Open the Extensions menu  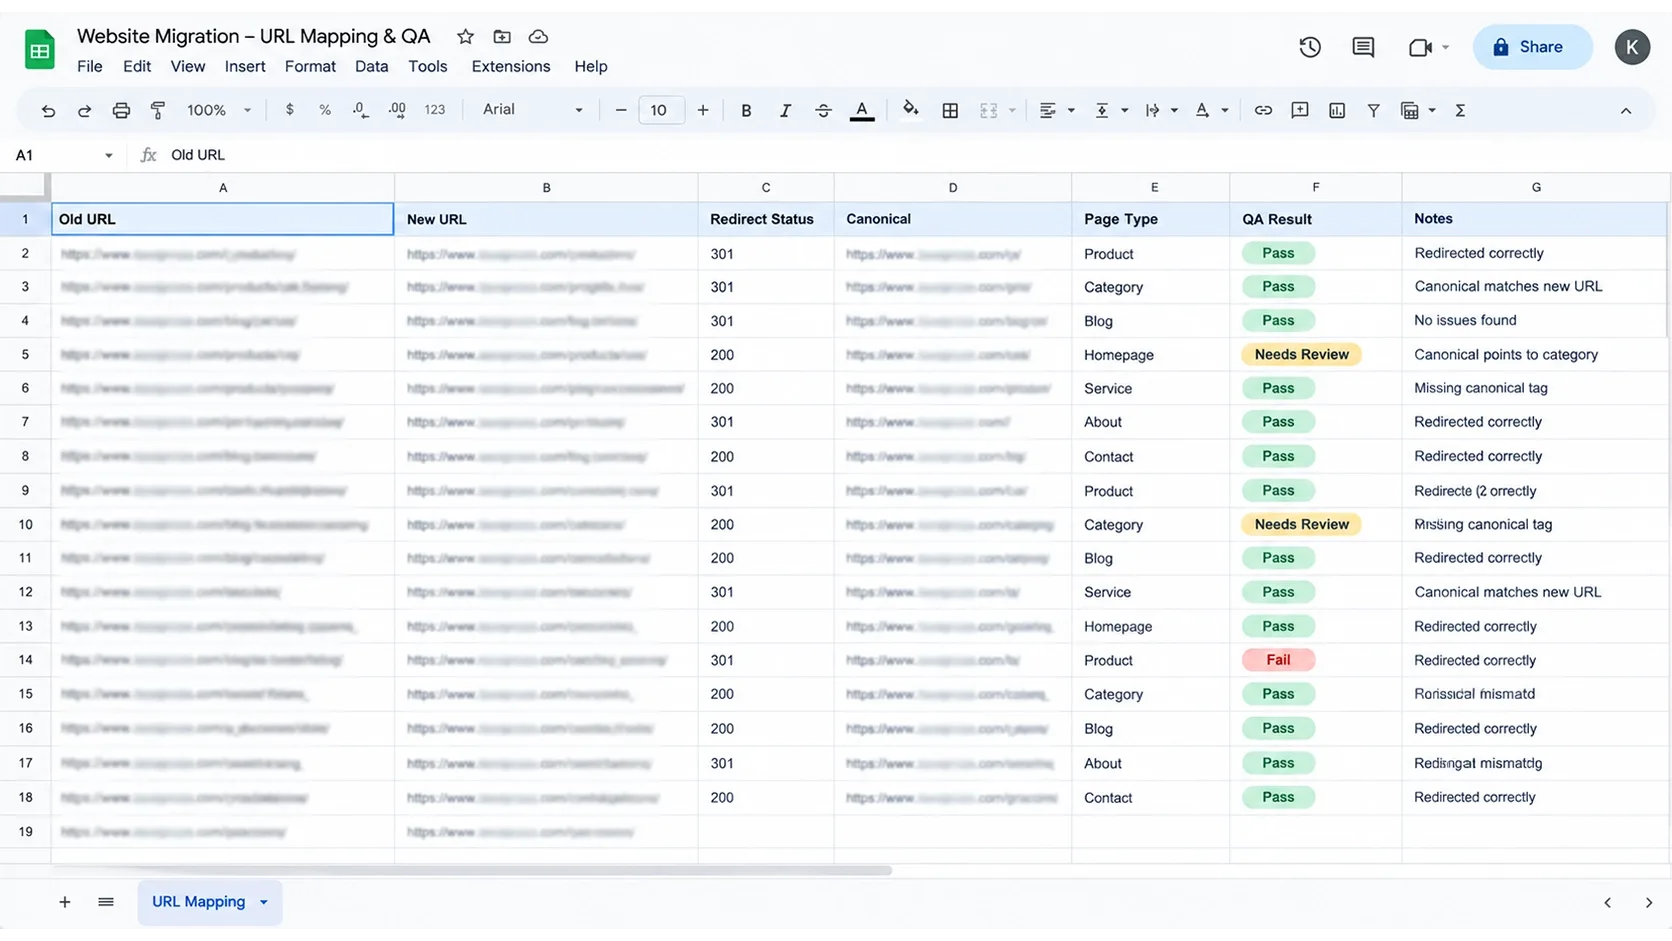coord(511,66)
